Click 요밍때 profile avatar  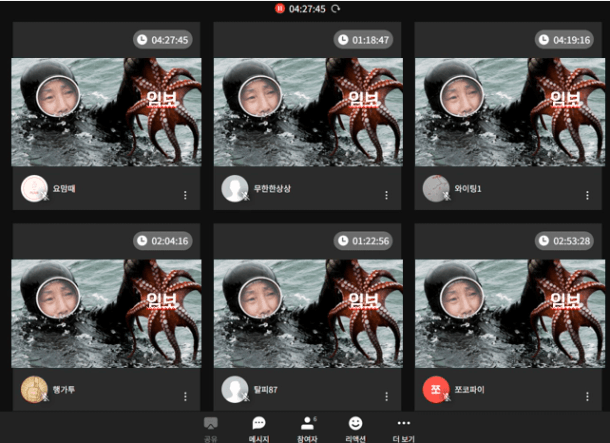[x=34, y=188]
